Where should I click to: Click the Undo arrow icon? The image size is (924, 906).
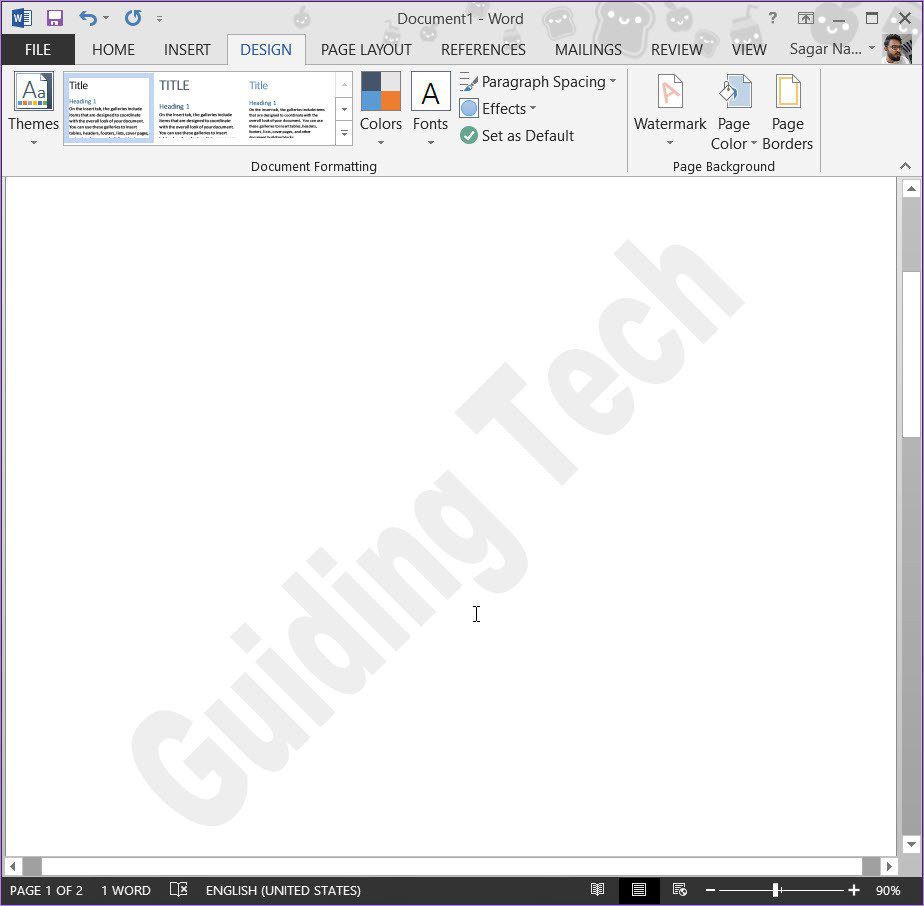[x=88, y=18]
